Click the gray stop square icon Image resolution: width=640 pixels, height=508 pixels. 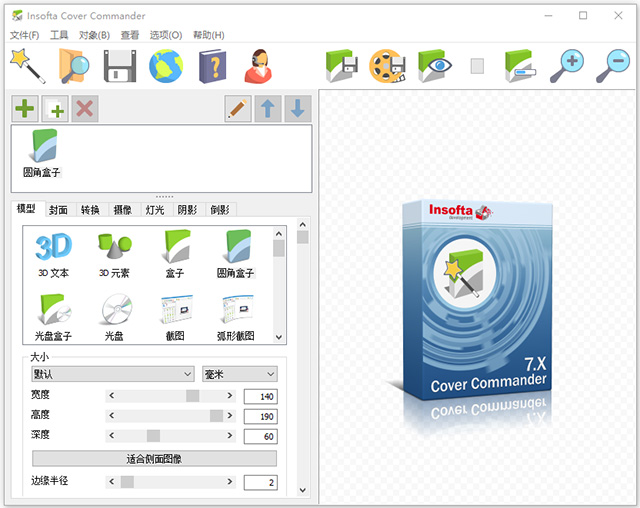pyautogui.click(x=477, y=66)
